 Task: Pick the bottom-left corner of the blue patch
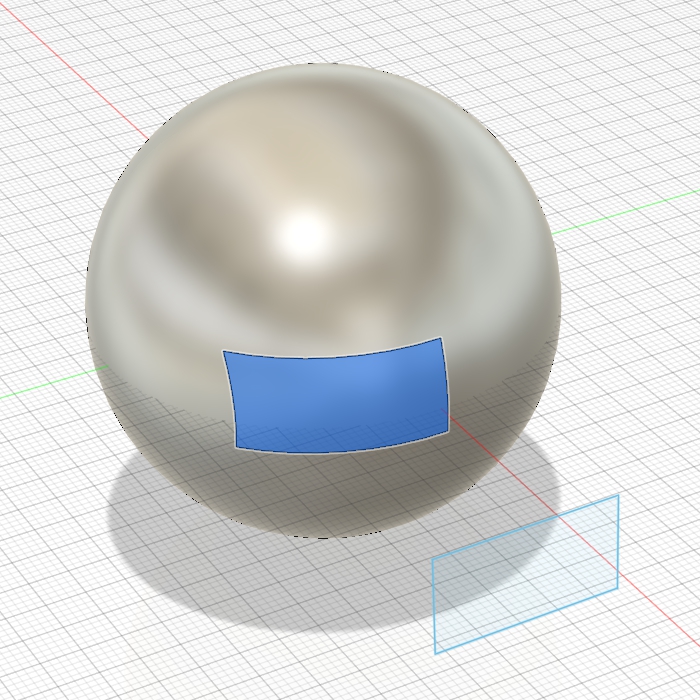tap(237, 448)
